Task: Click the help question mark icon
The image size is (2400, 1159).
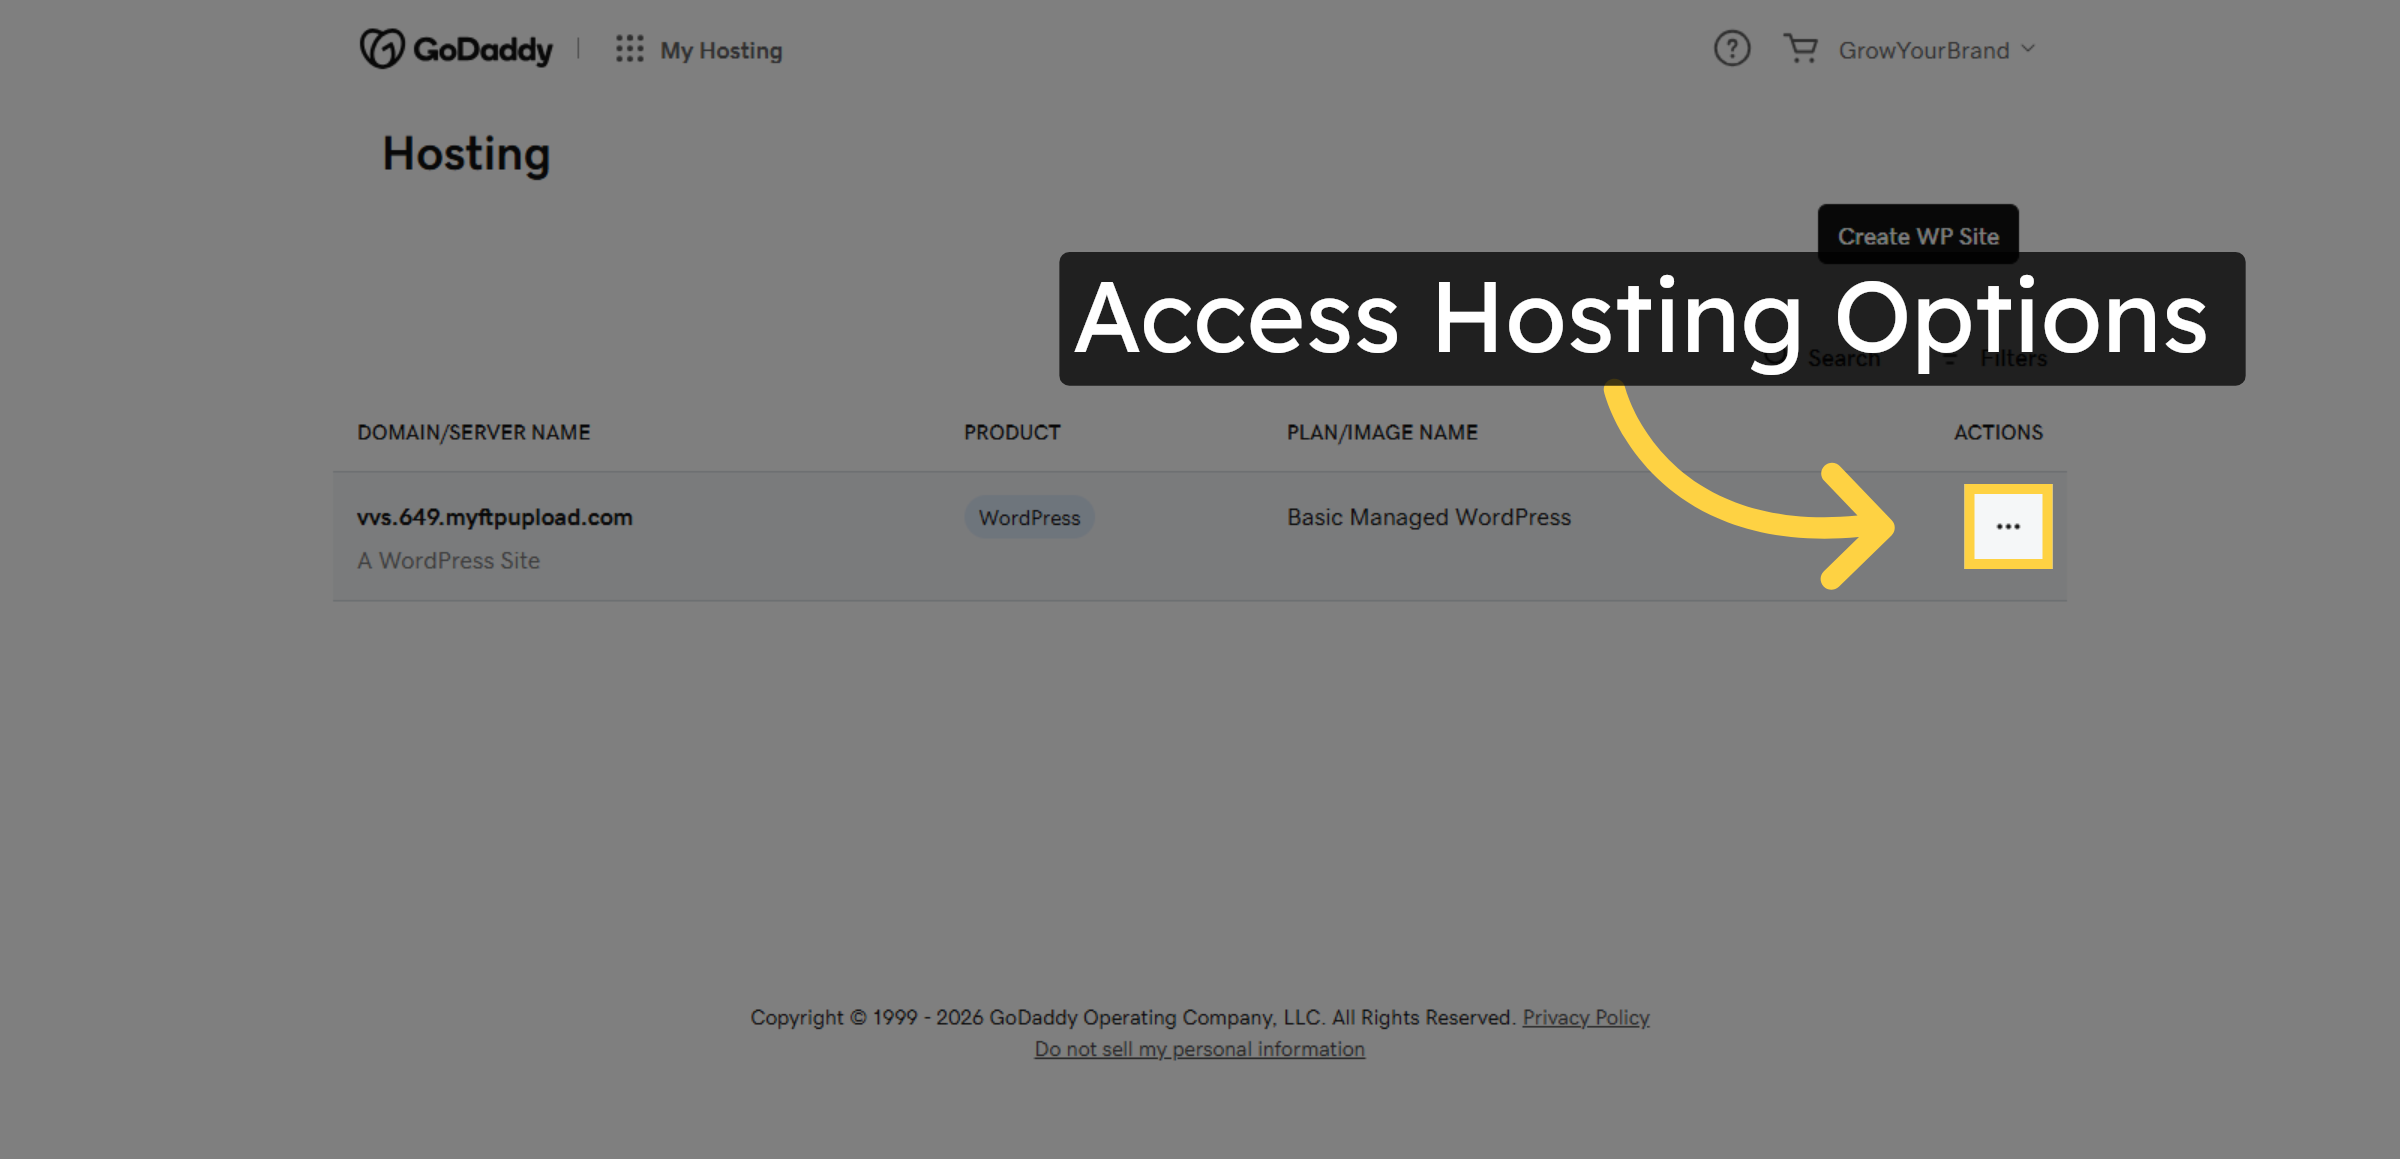Action: pyautogui.click(x=1731, y=47)
